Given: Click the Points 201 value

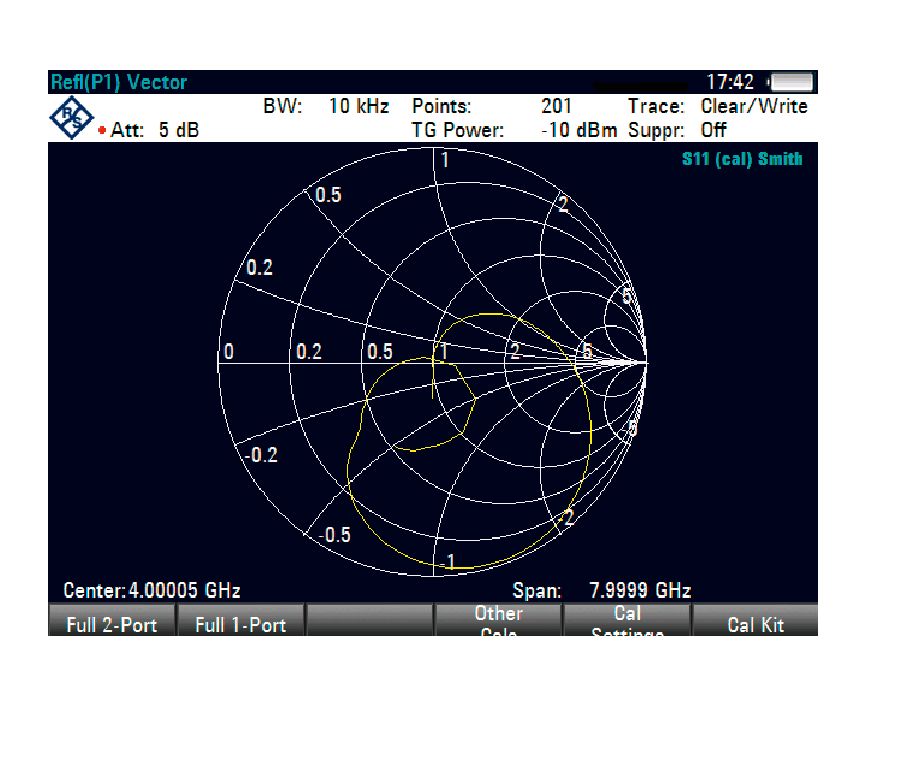Looking at the screenshot, I should click(x=556, y=107).
